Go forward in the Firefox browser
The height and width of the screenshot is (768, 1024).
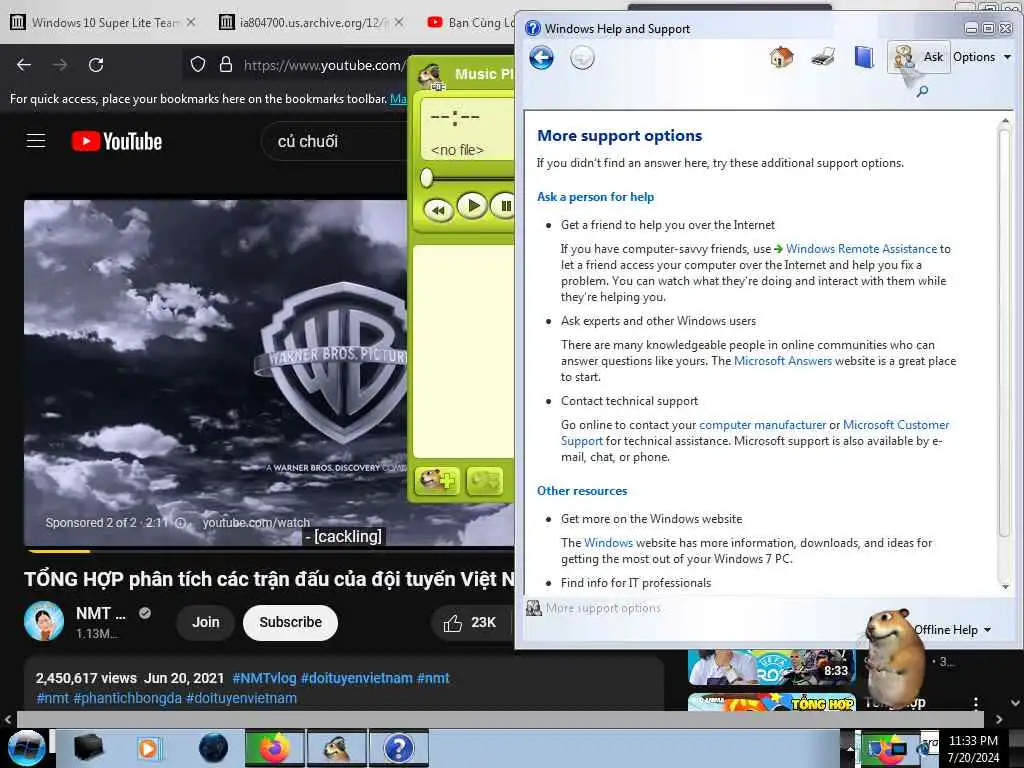[x=60, y=65]
